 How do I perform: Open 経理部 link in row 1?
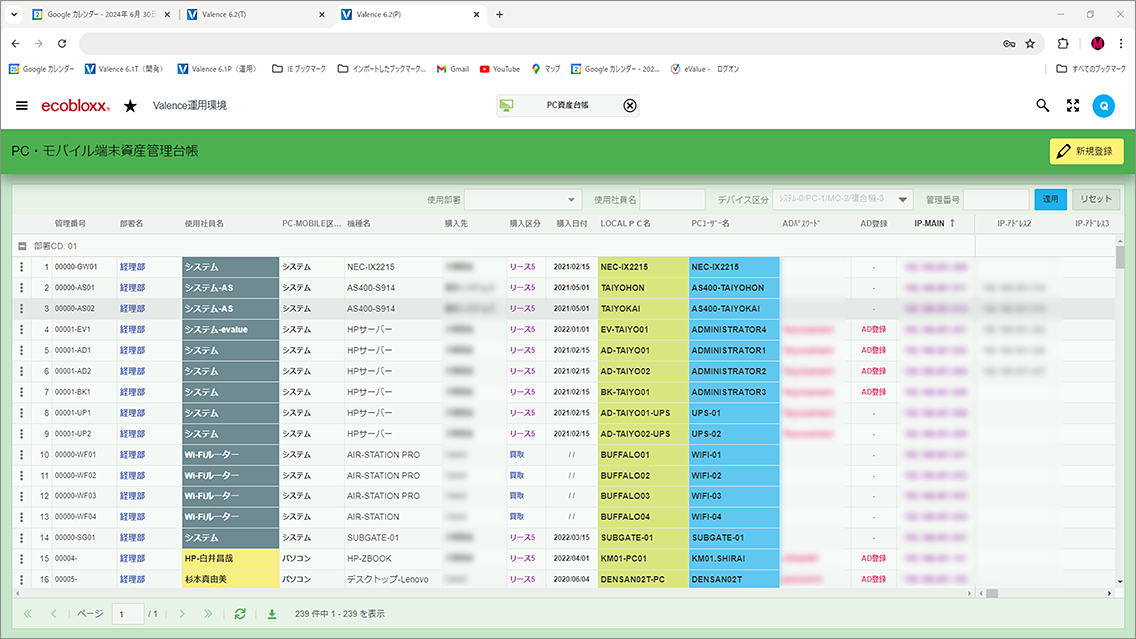point(133,267)
